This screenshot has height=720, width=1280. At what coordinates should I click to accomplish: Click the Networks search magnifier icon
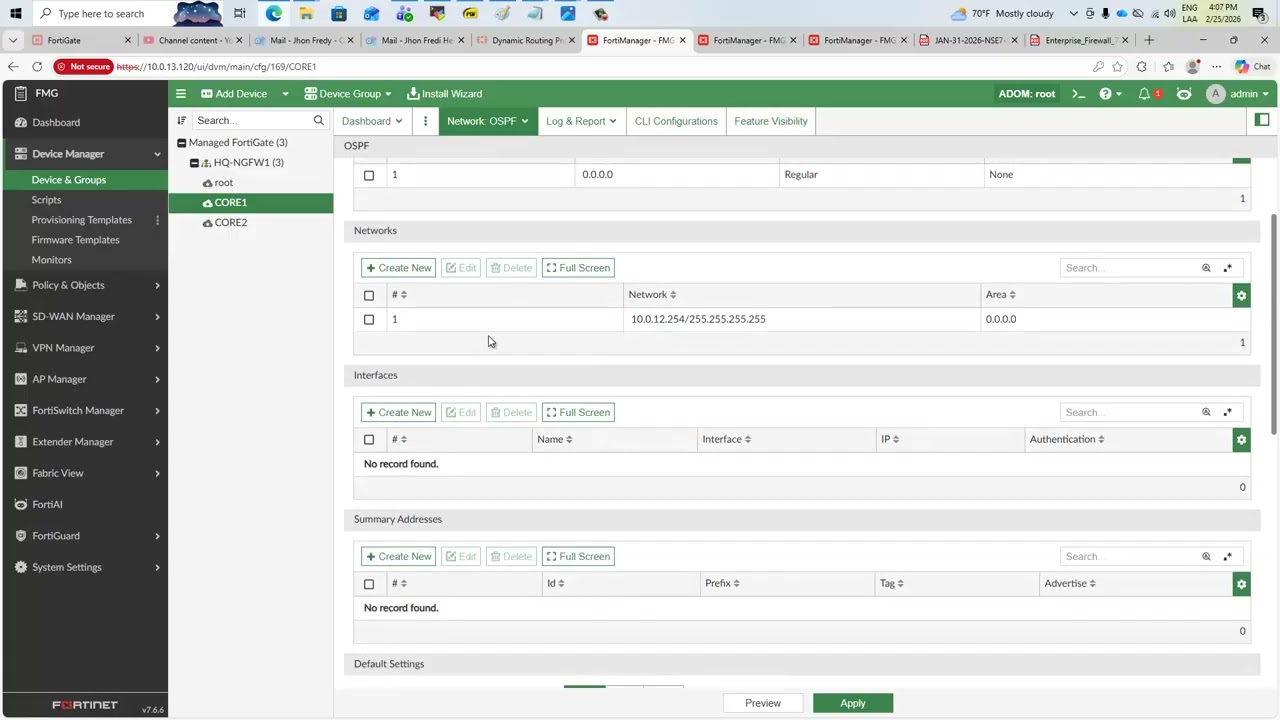1206,268
